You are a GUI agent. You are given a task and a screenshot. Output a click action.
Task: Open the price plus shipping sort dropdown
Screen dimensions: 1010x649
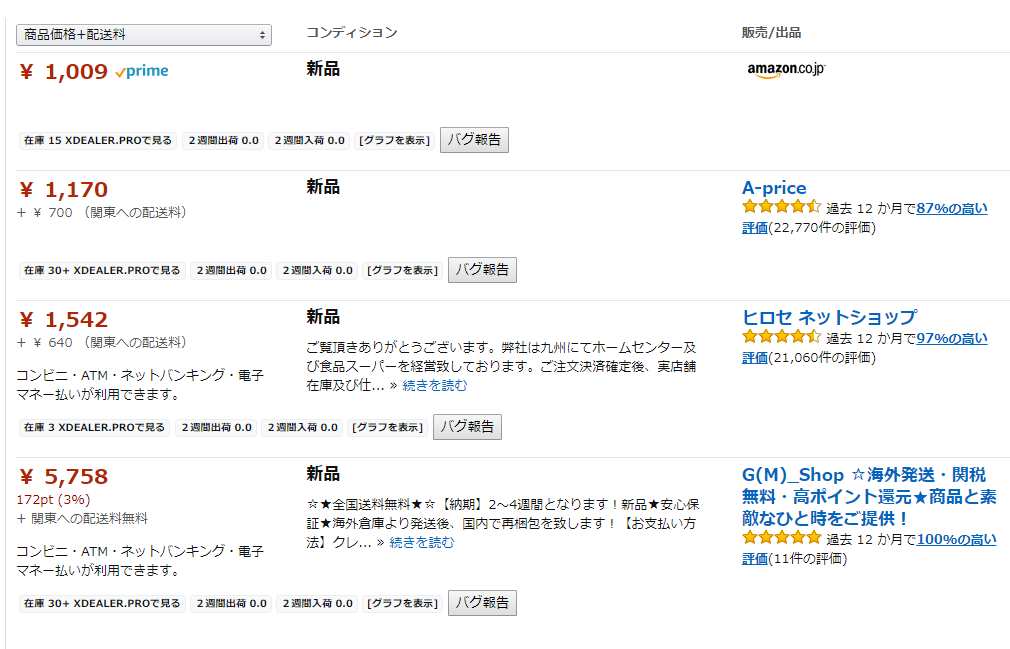[144, 35]
